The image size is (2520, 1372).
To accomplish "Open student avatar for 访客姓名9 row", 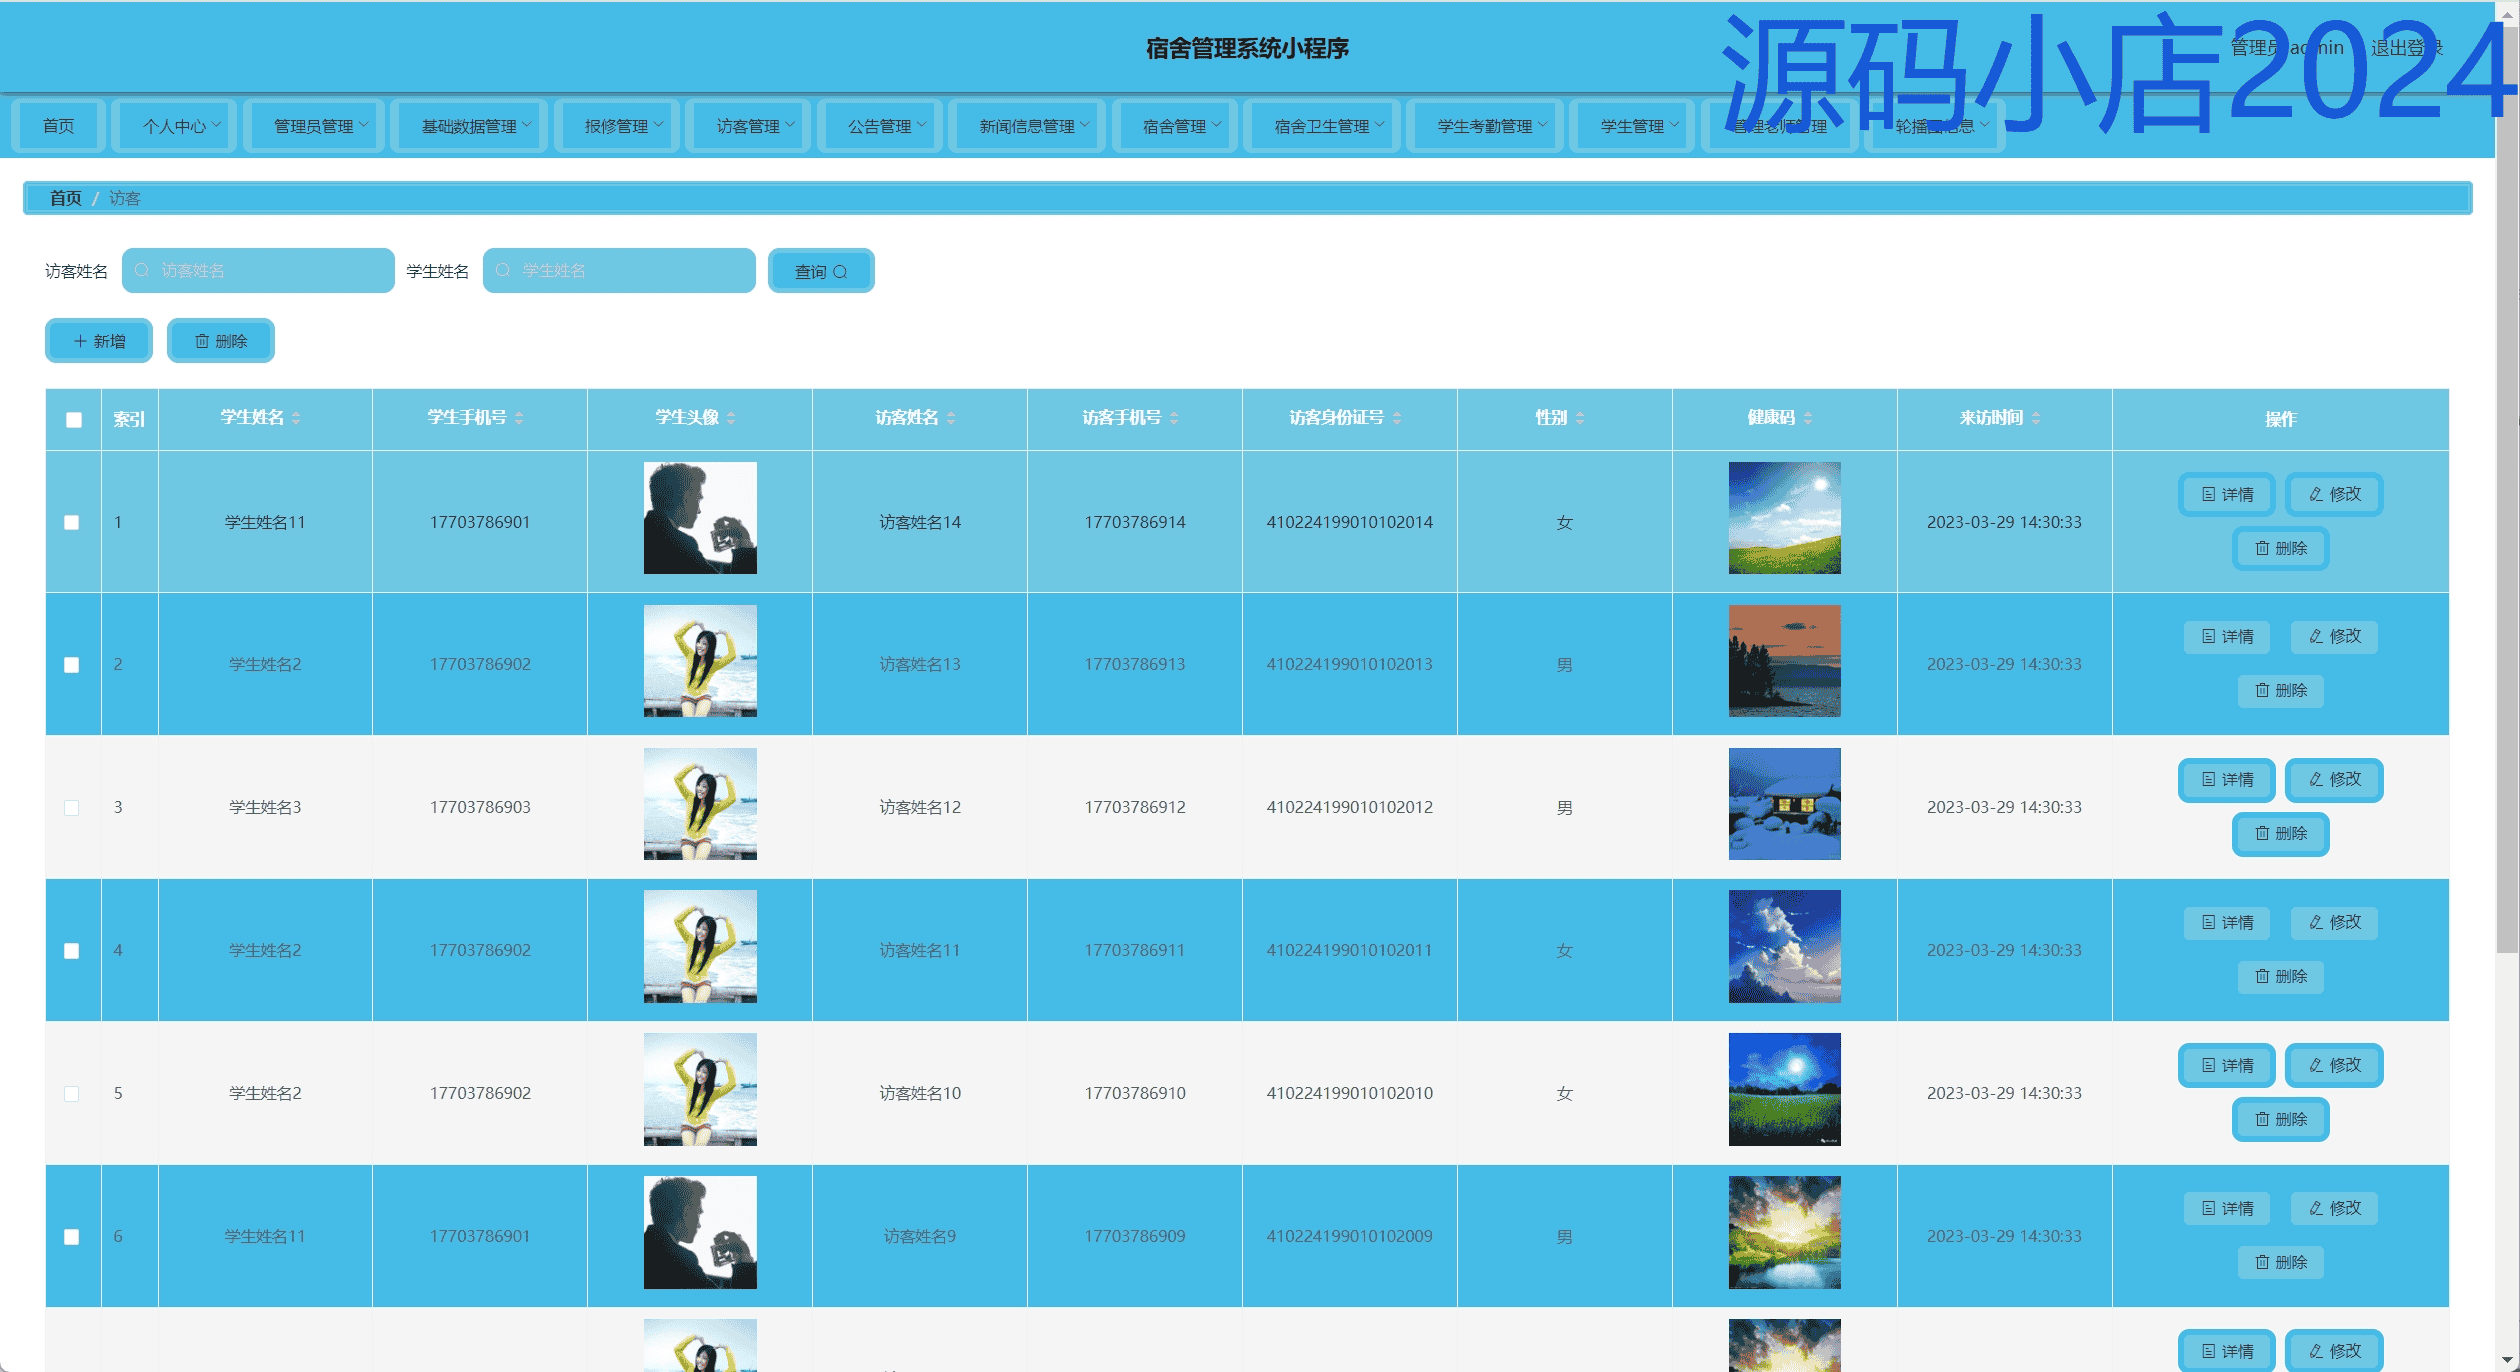I will [x=700, y=1232].
